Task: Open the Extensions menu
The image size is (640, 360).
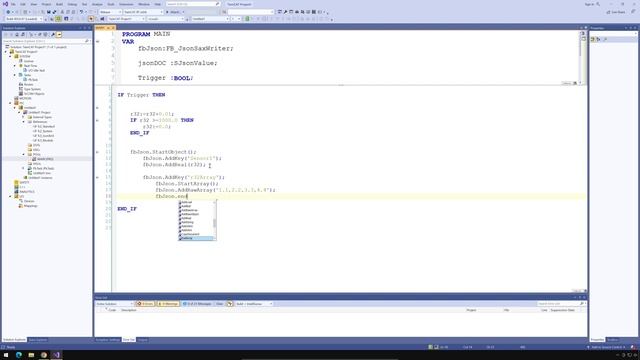Action: point(126,4)
